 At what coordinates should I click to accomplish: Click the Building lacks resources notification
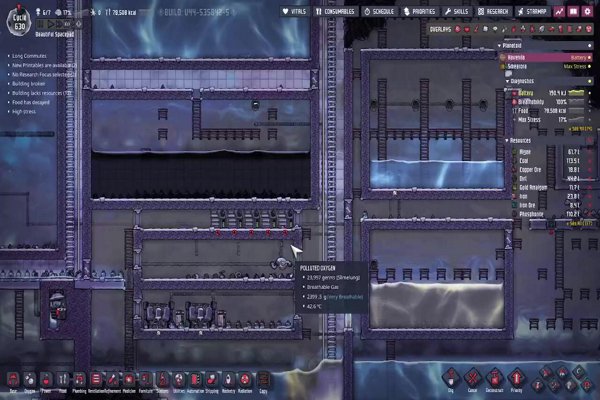pyautogui.click(x=40, y=93)
